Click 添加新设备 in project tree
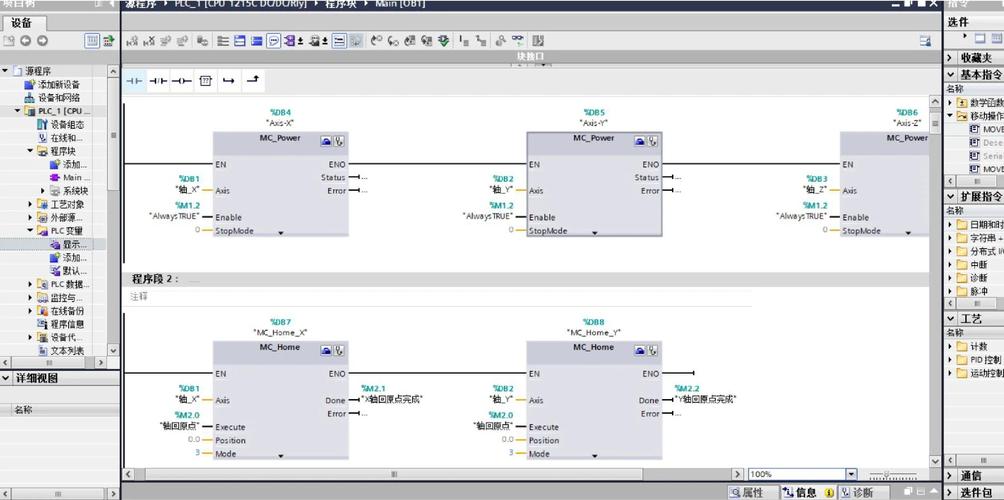Image resolution: width=1004 pixels, height=500 pixels. click(58, 85)
